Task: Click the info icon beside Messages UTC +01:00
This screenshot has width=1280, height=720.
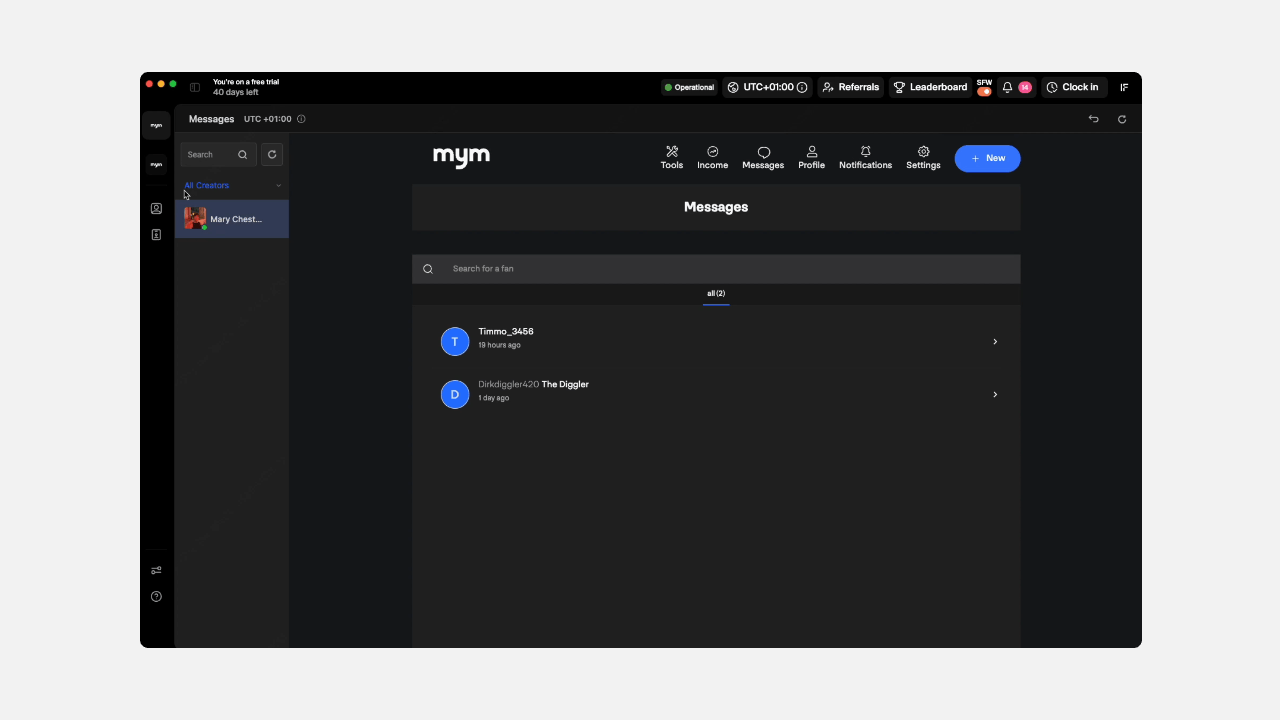Action: (x=301, y=119)
